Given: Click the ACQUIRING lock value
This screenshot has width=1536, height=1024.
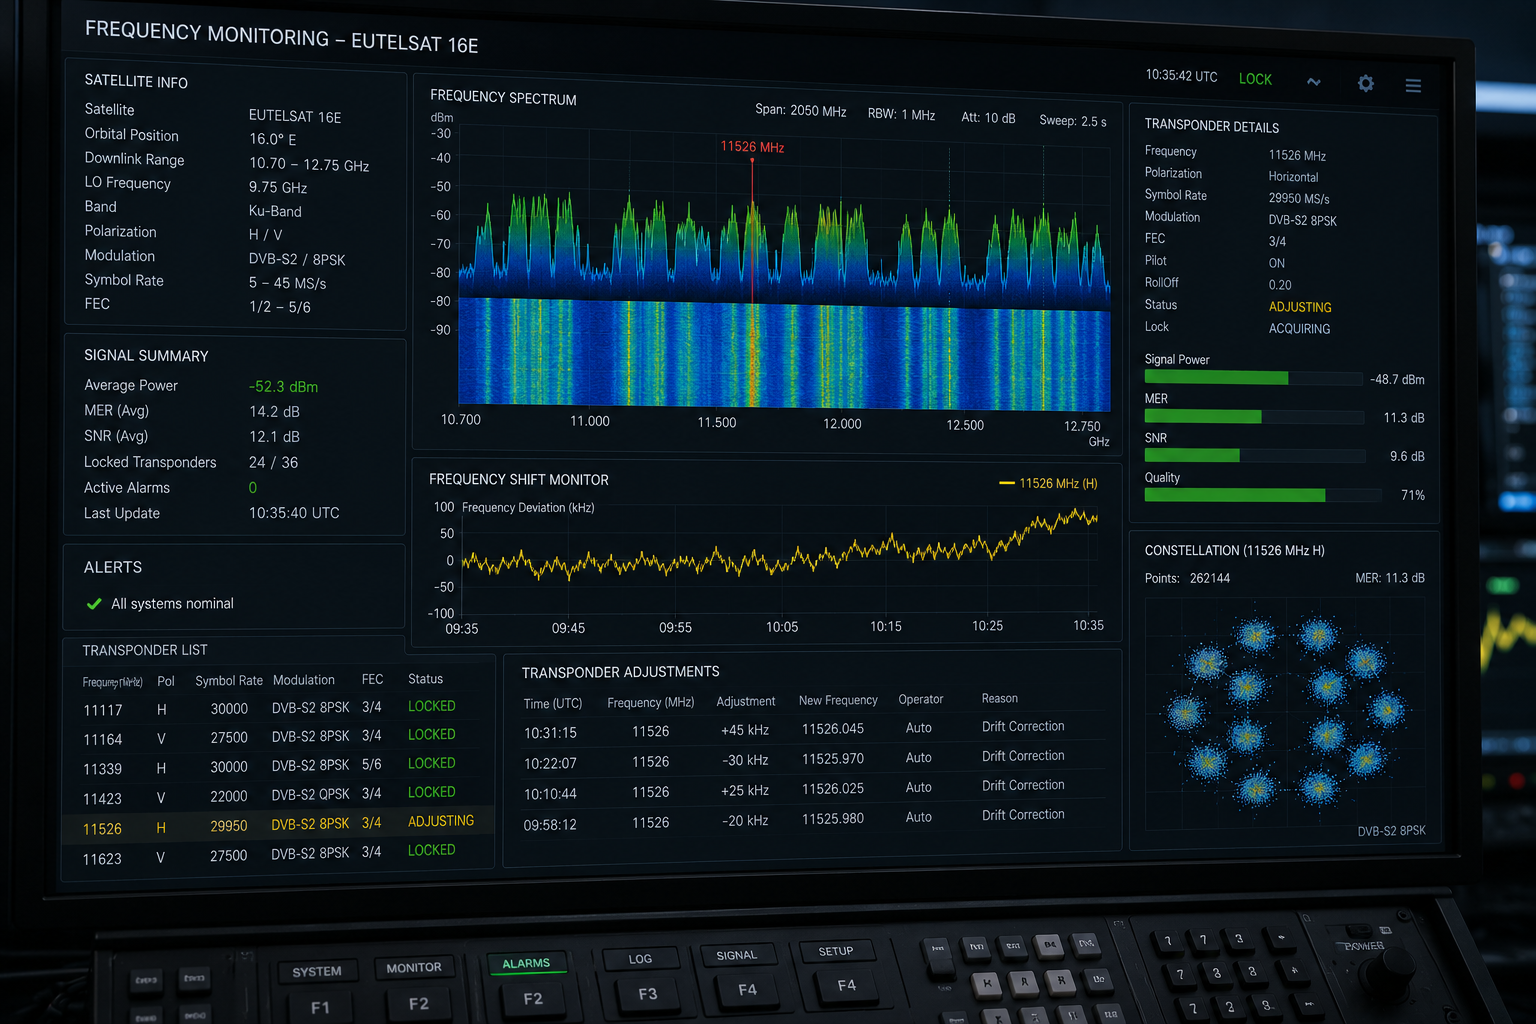Looking at the screenshot, I should tap(1299, 329).
